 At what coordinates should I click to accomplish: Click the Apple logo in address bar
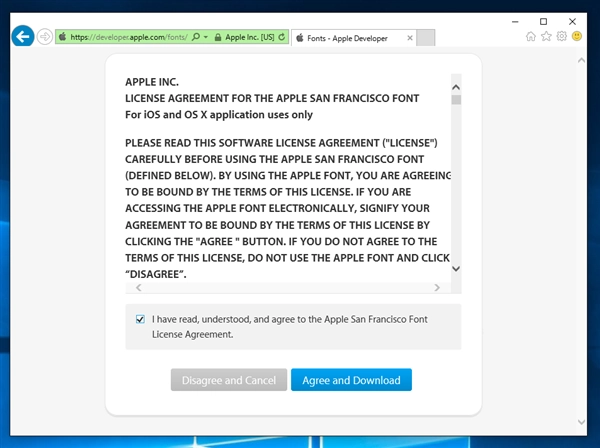62,37
